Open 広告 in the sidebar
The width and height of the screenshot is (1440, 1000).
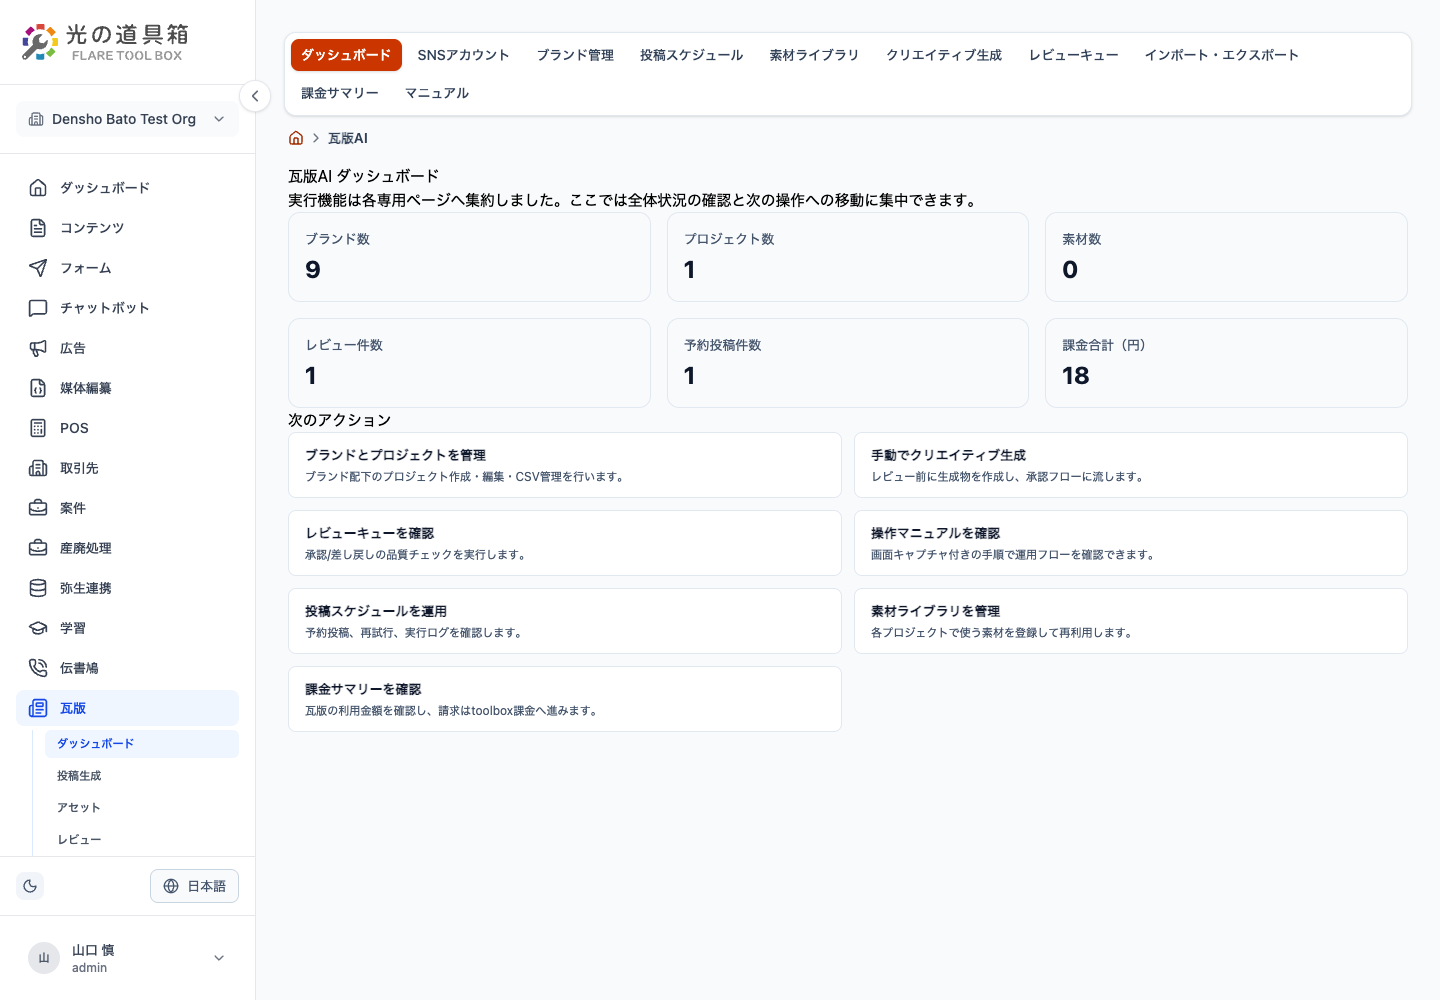coord(127,348)
